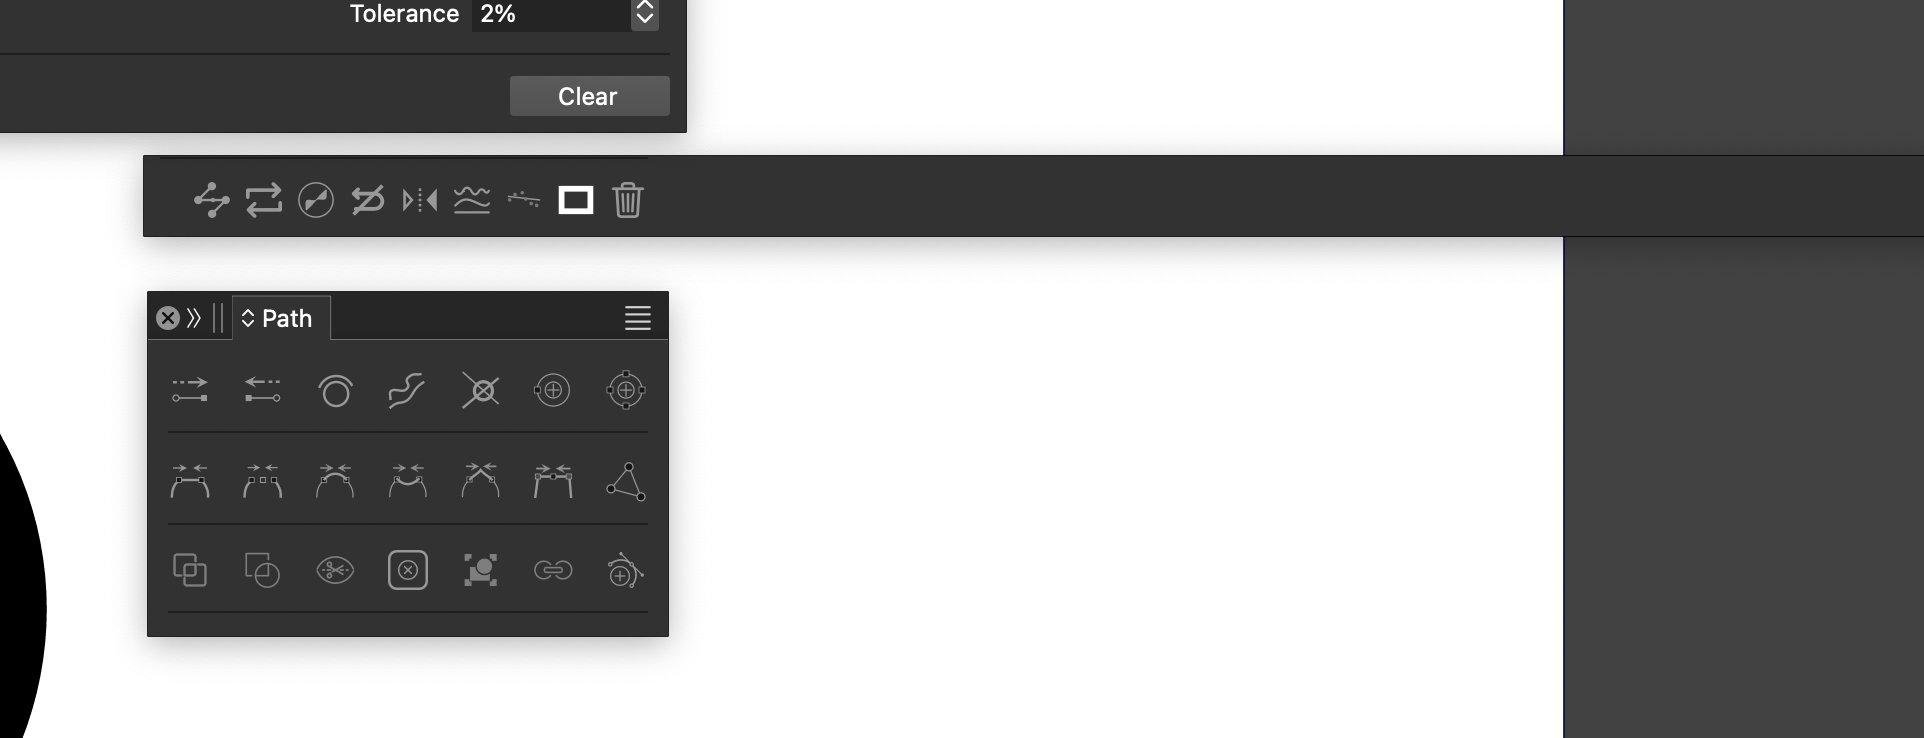
Task: Click the crossed-out circle node icon
Action: tap(481, 390)
